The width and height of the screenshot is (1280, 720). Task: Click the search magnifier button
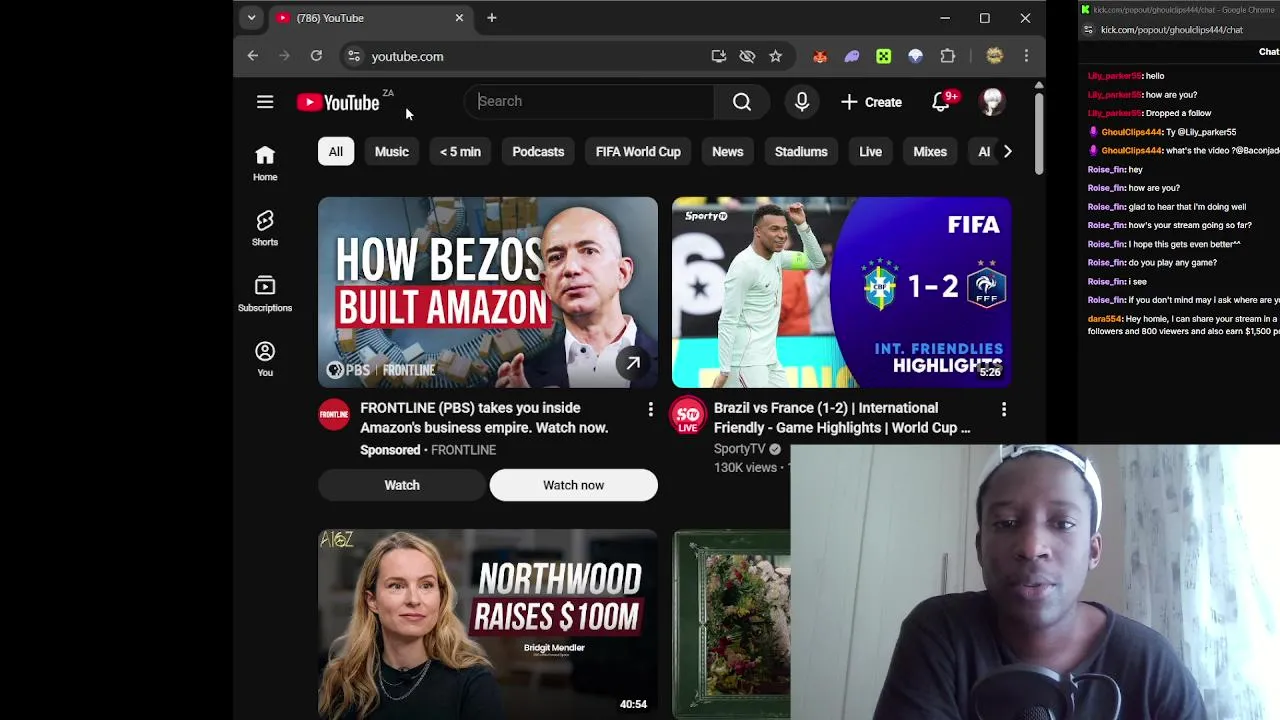(742, 101)
